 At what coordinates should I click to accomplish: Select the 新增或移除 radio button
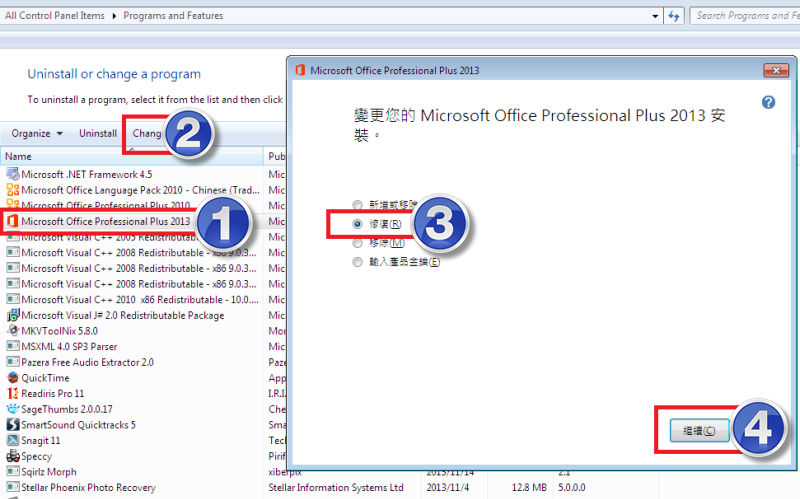tap(357, 205)
